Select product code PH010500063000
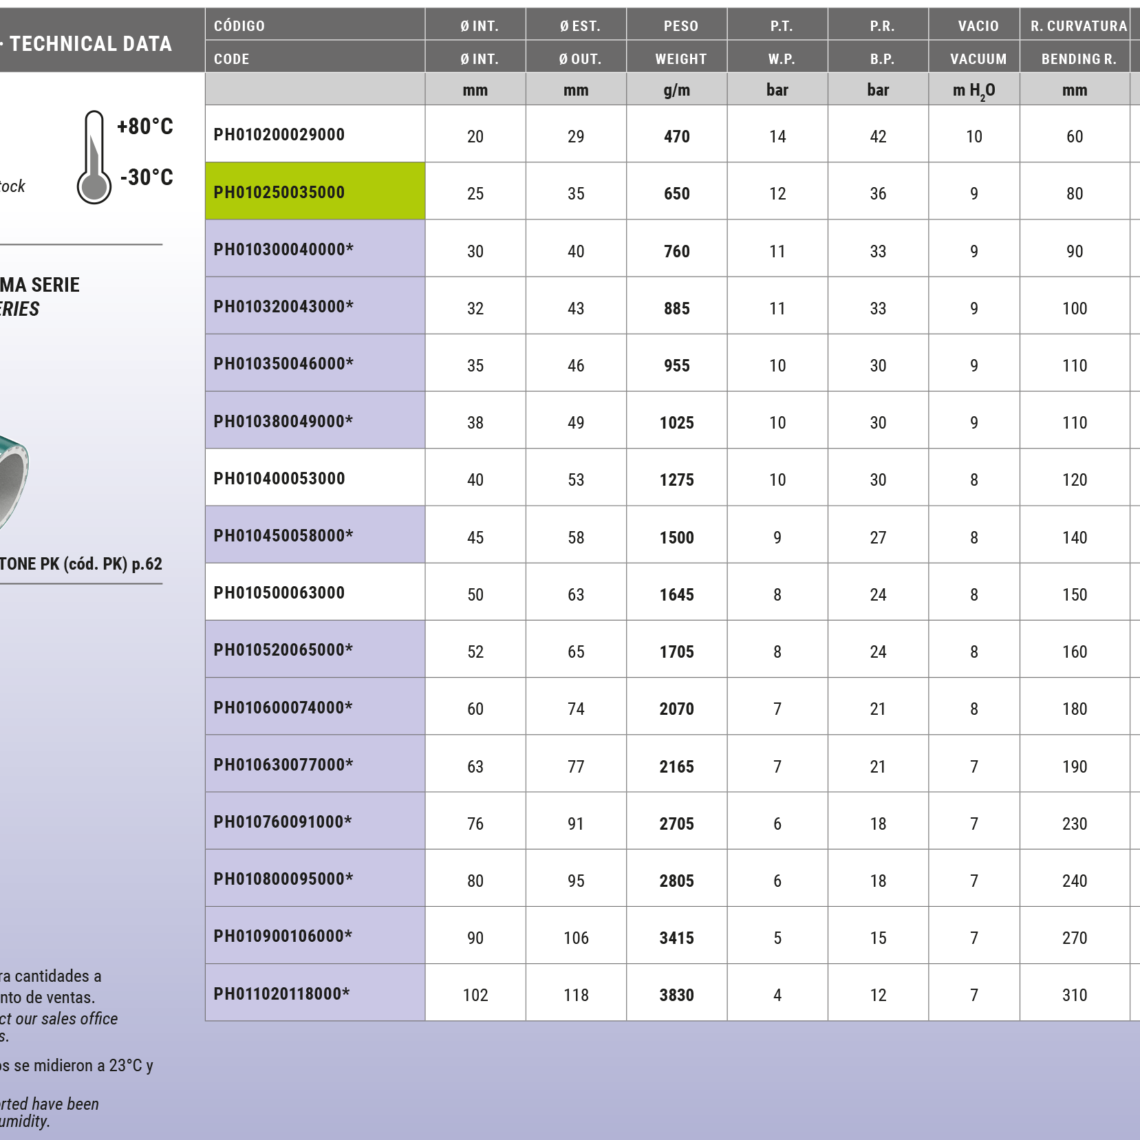 point(279,593)
